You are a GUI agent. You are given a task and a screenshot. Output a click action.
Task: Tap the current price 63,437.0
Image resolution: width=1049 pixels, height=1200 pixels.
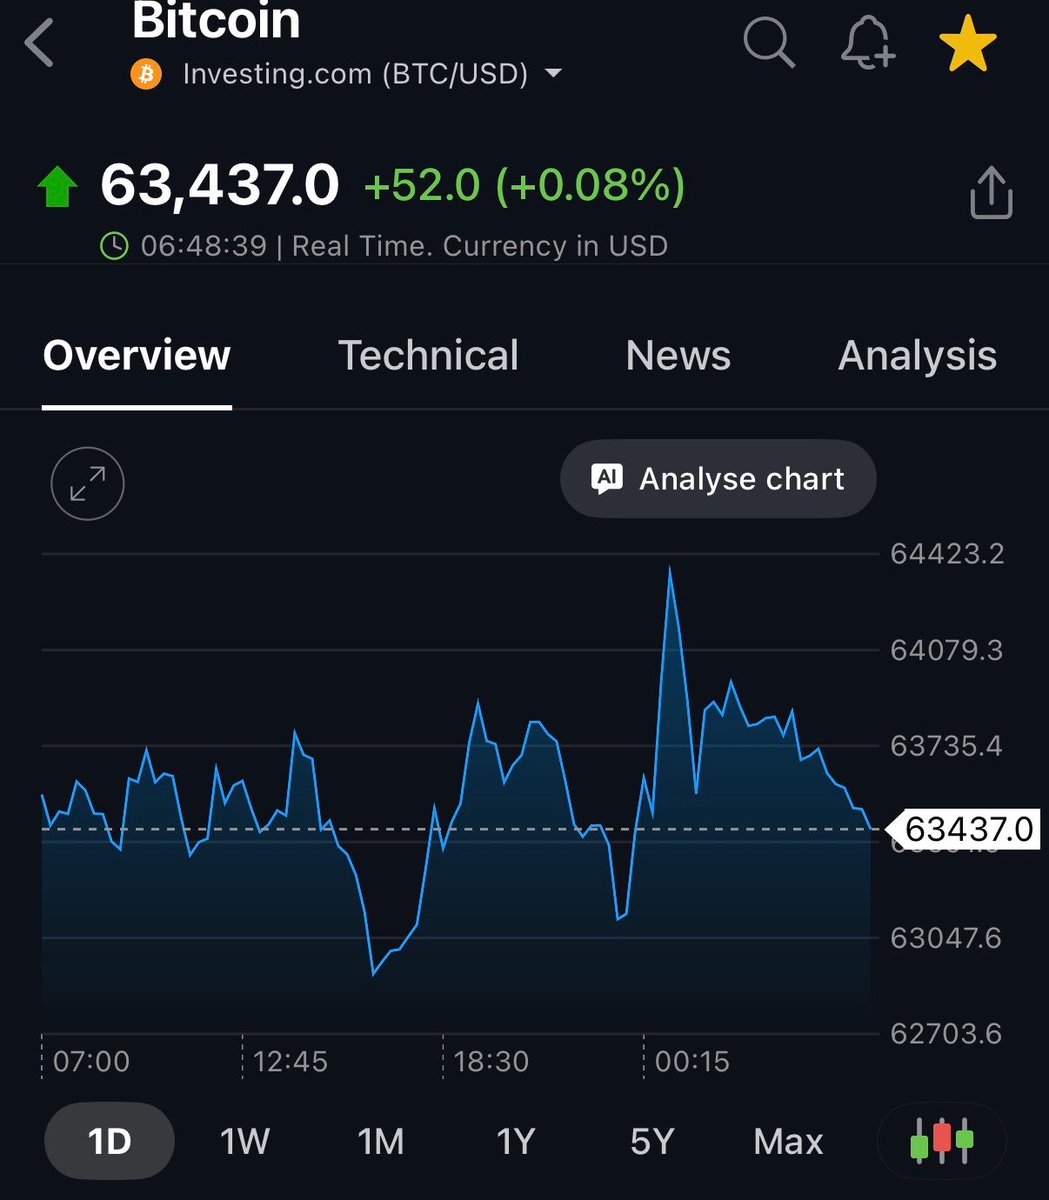point(220,186)
